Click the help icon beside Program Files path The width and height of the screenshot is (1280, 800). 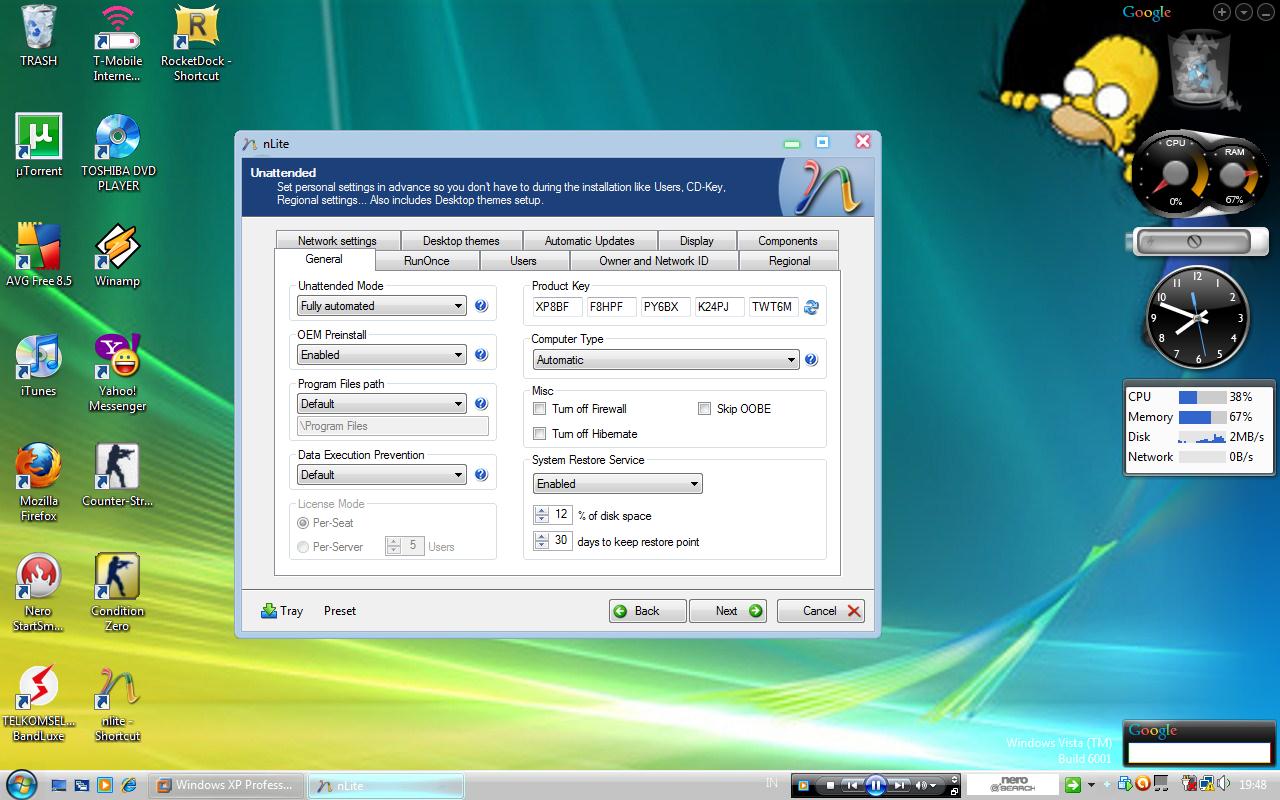pos(481,404)
